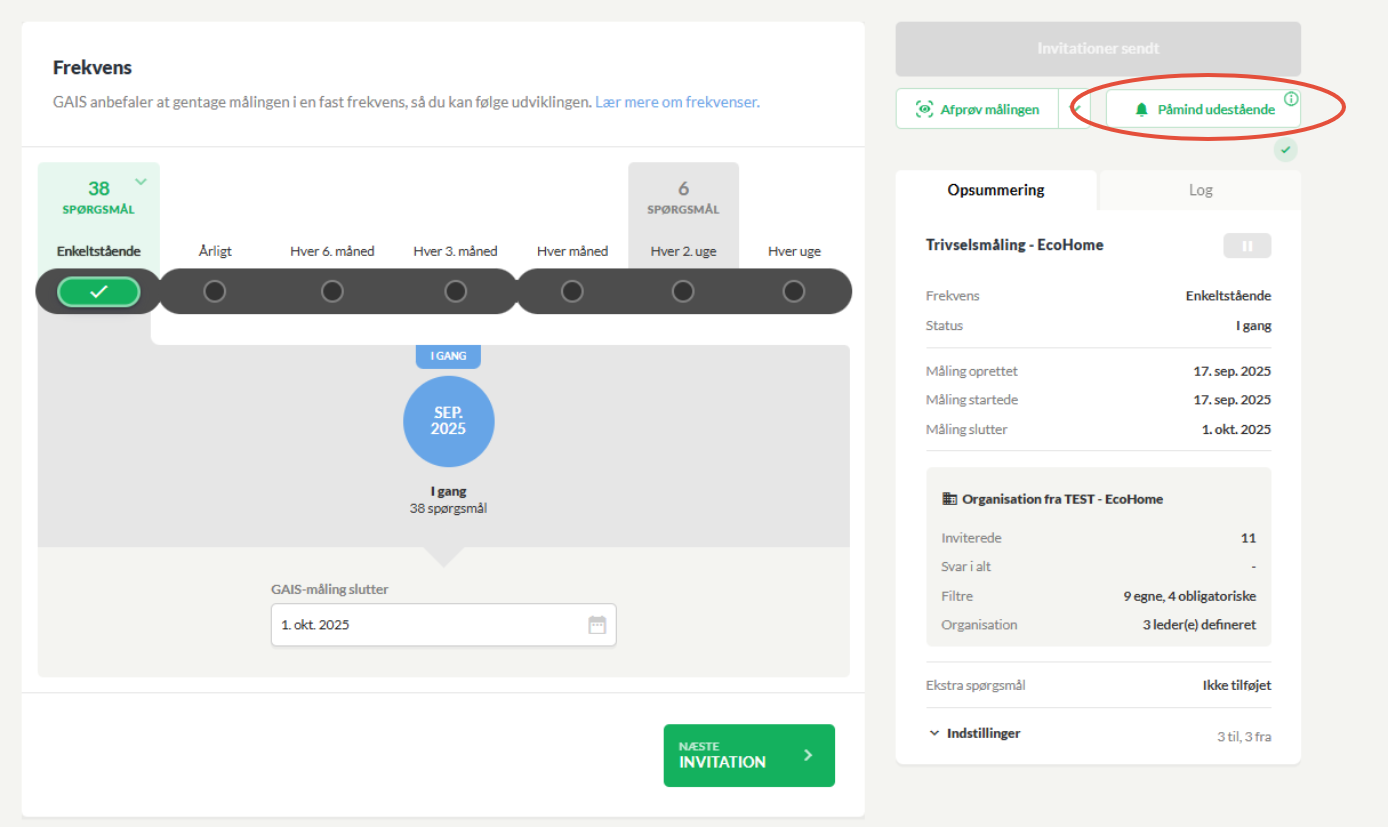Image resolution: width=1388 pixels, height=827 pixels.
Task: Click the Måling slutter value 1. okt. 2025
Action: (1236, 429)
